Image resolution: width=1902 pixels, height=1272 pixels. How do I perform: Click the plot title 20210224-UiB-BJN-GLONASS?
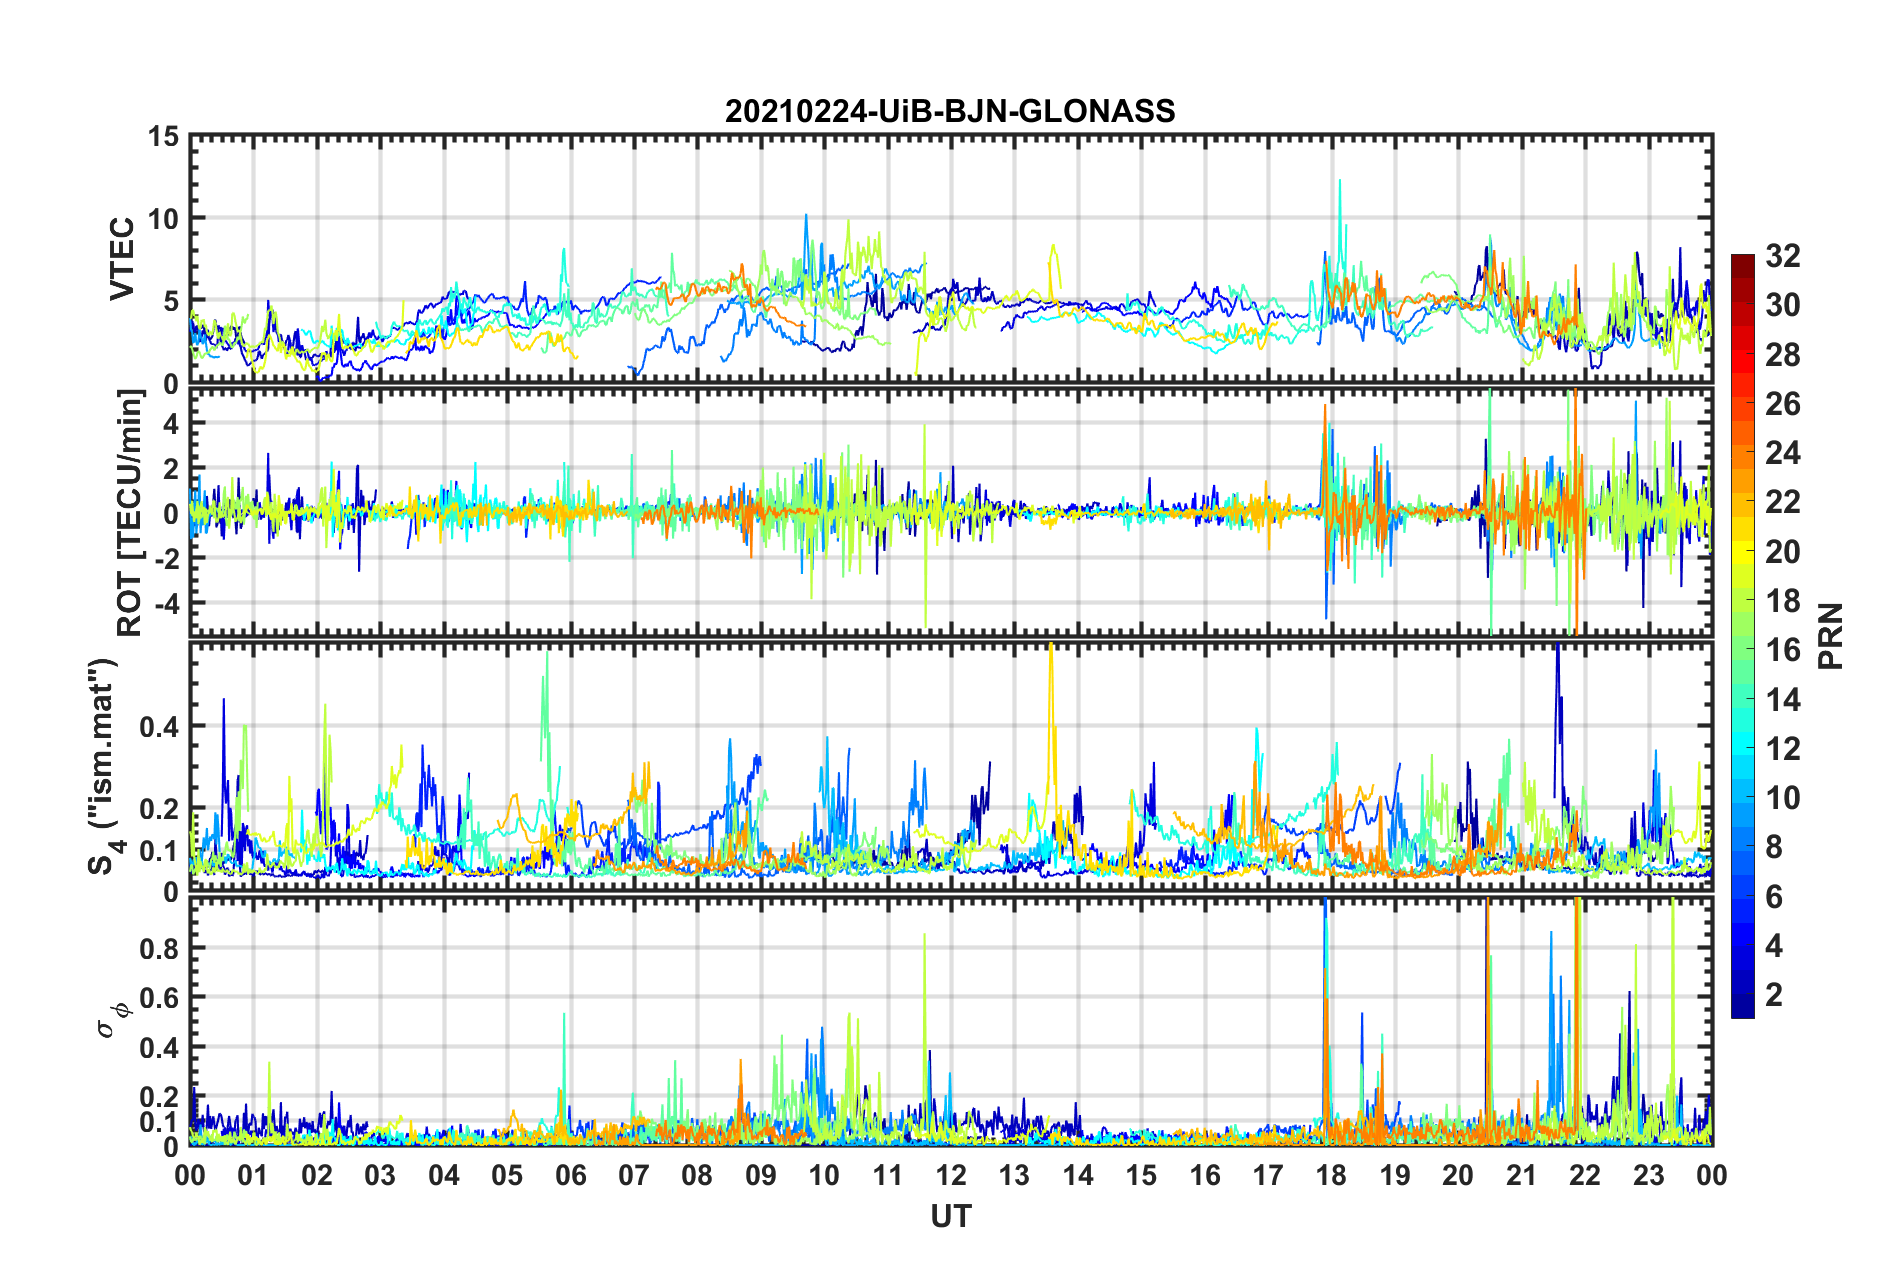950,111
